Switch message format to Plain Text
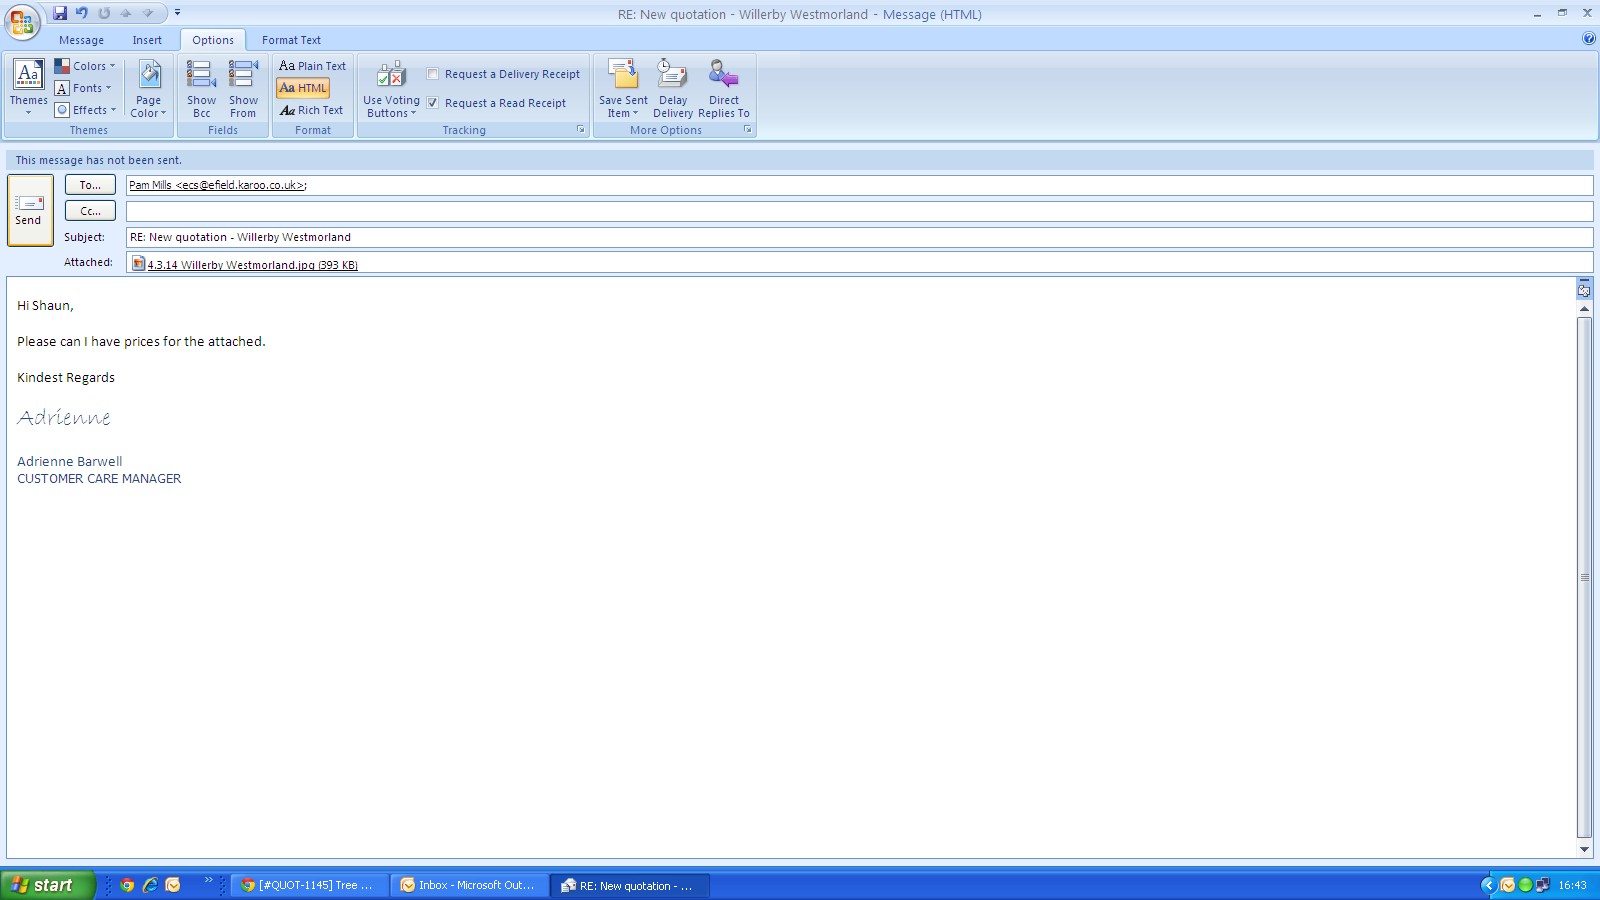Viewport: 1600px width, 900px height. [312, 66]
